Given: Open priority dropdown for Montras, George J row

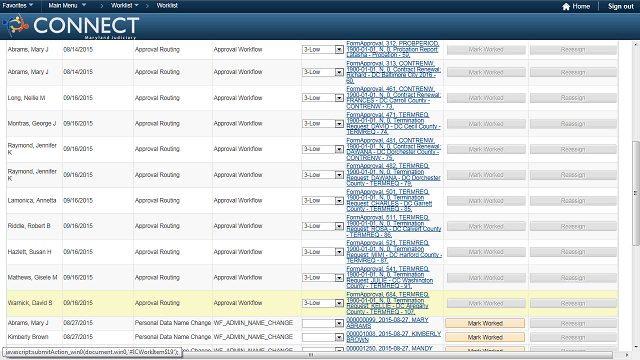Looking at the screenshot, I should click(x=323, y=124).
